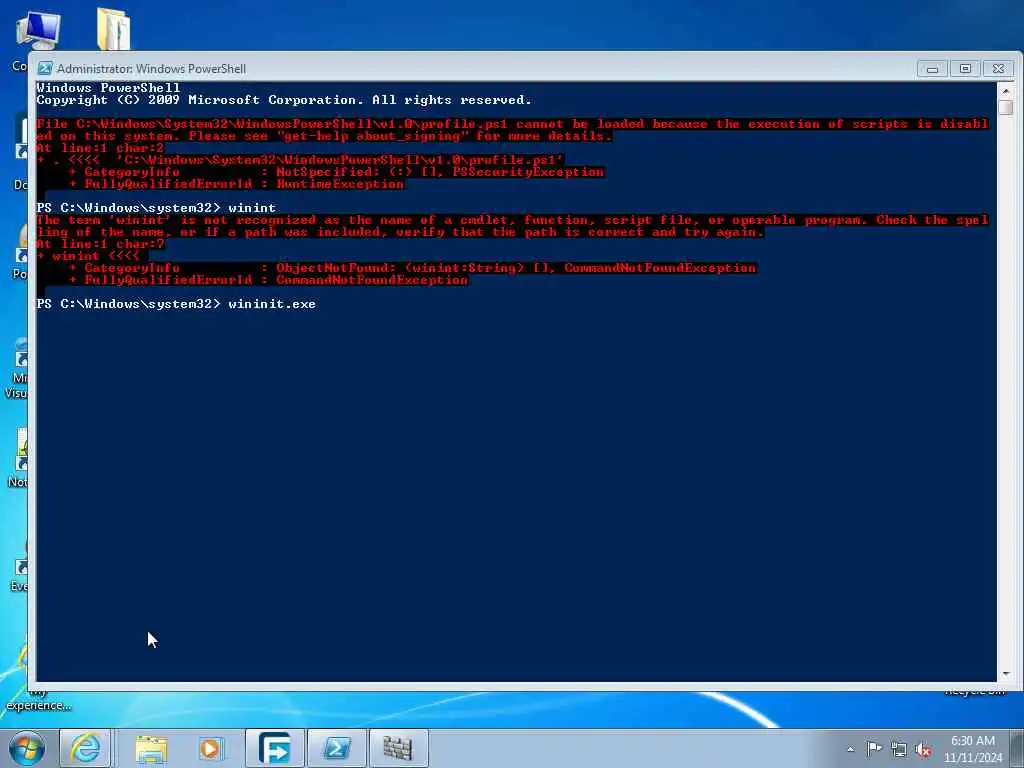This screenshot has width=1024, height=768.
Task: Click the muted volume tray icon
Action: coord(923,749)
